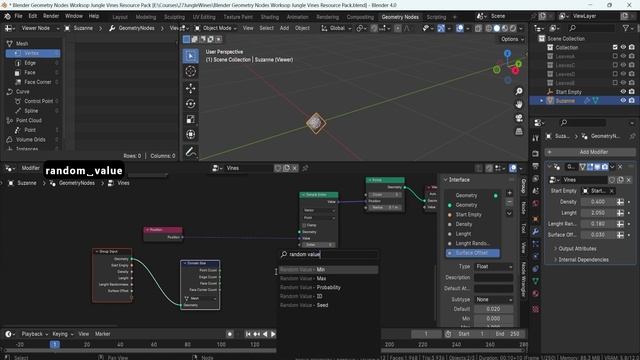Viewport: 640px width, 360px height.
Task: Open the Subtype None dropdown
Action: coord(493,300)
